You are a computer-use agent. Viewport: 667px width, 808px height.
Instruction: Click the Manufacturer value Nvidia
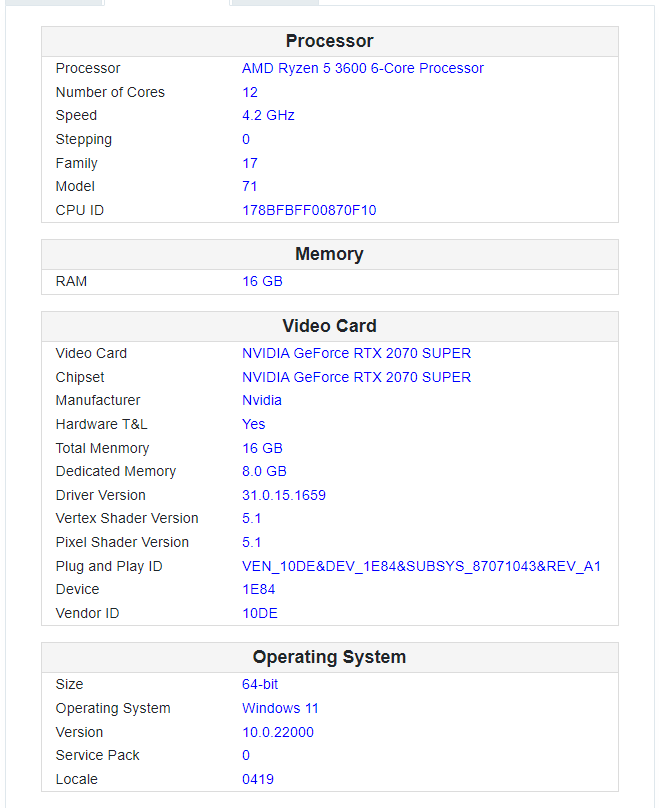(x=262, y=400)
